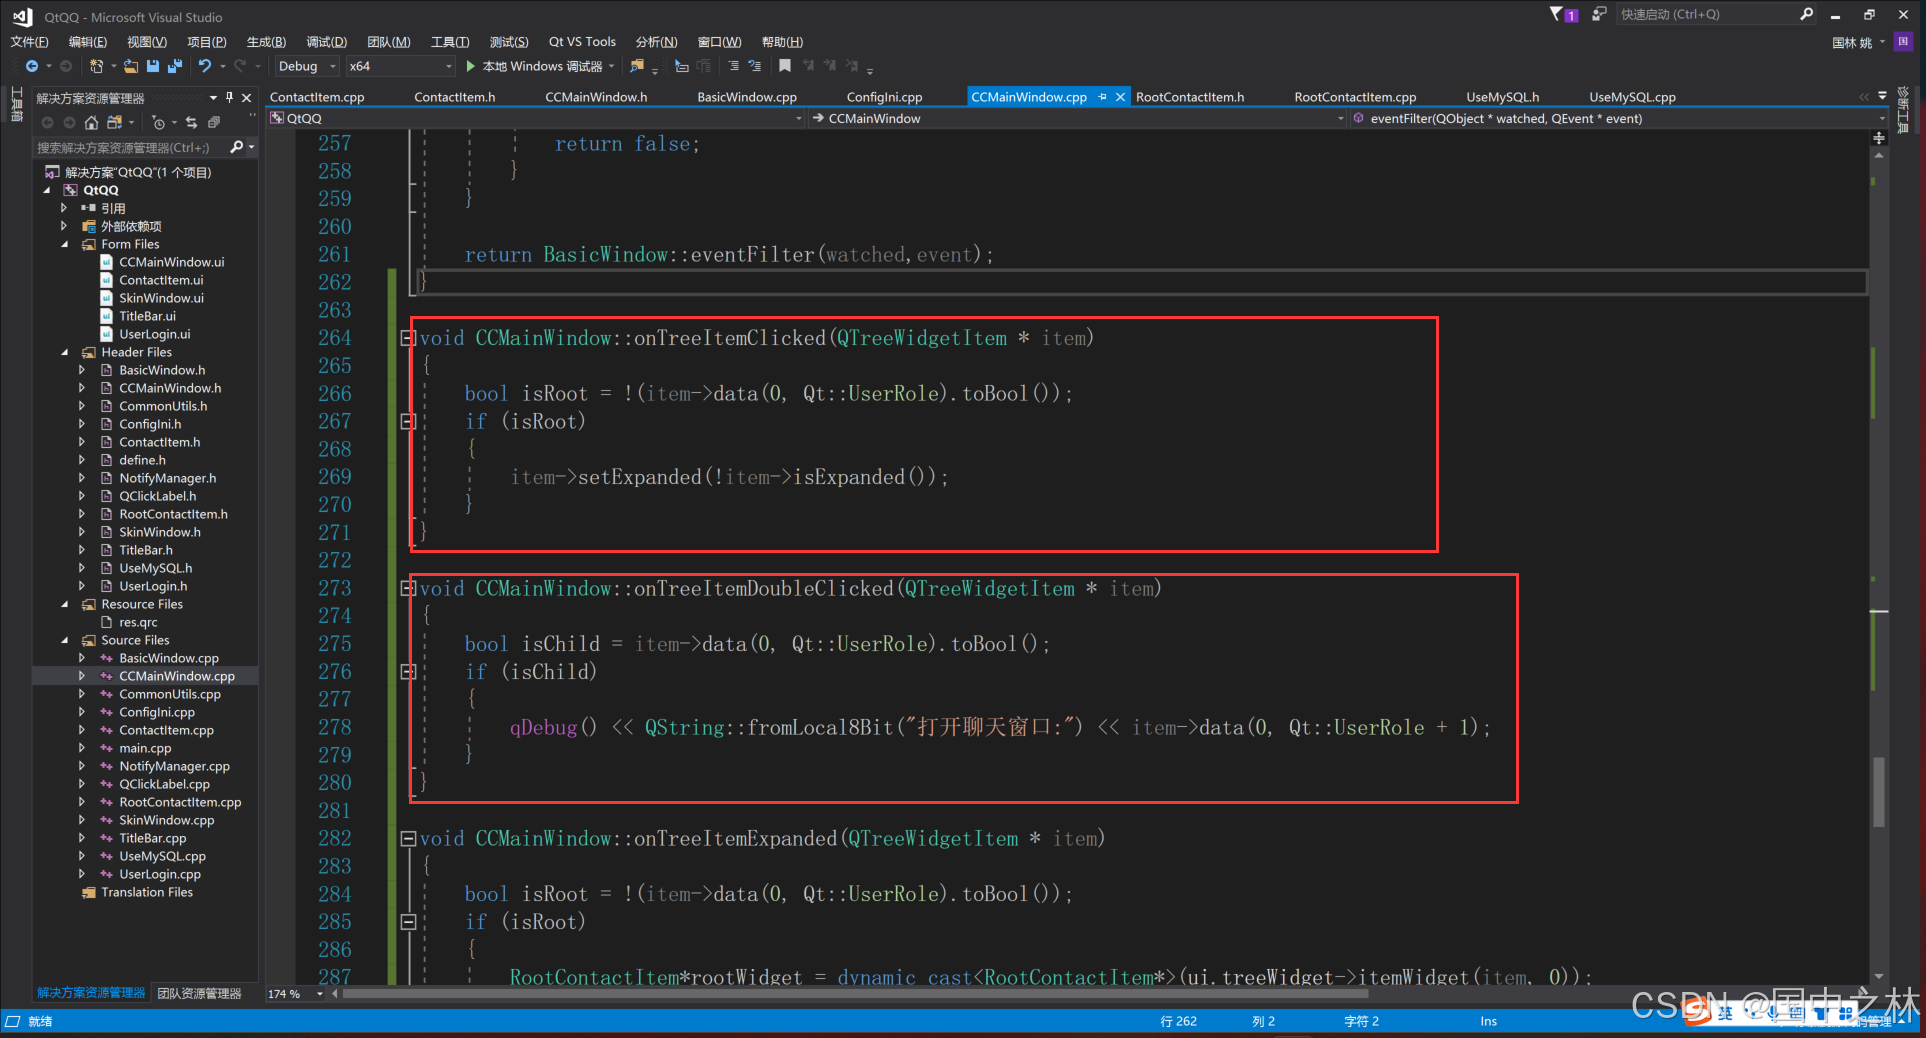Click the split editor handle above scrollbar
The image size is (1926, 1038).
coord(1879,138)
